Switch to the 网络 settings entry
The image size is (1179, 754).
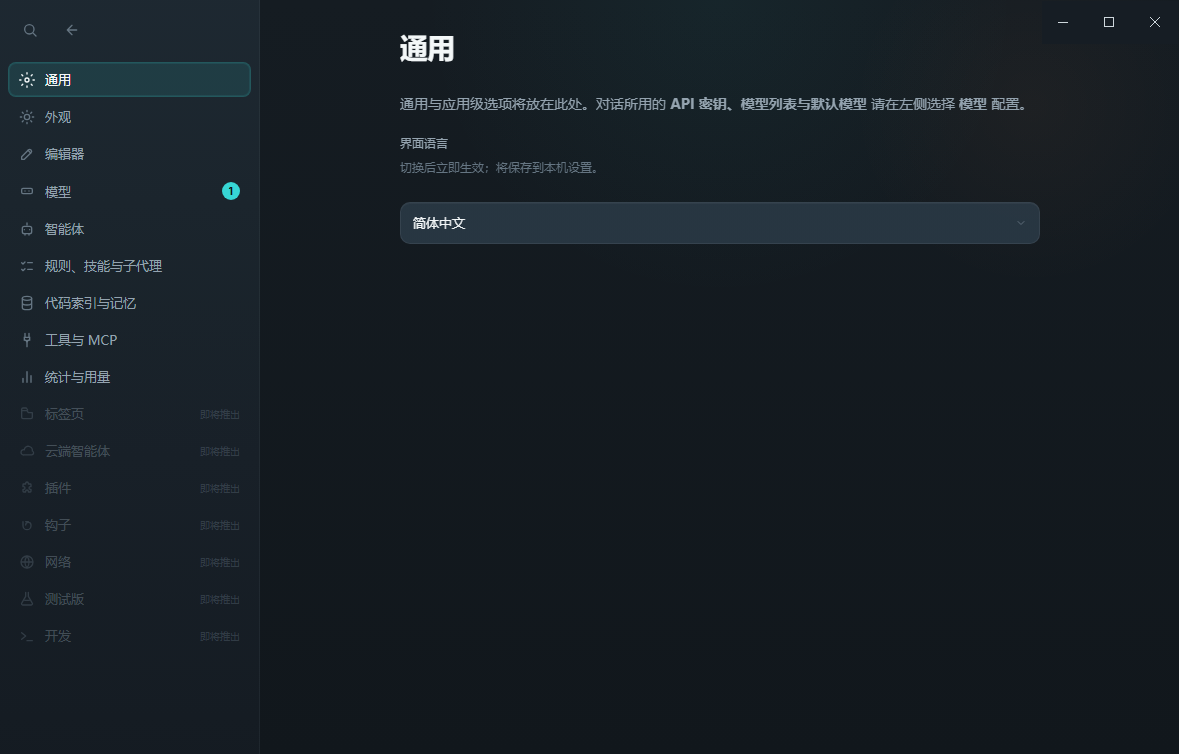[x=57, y=561]
